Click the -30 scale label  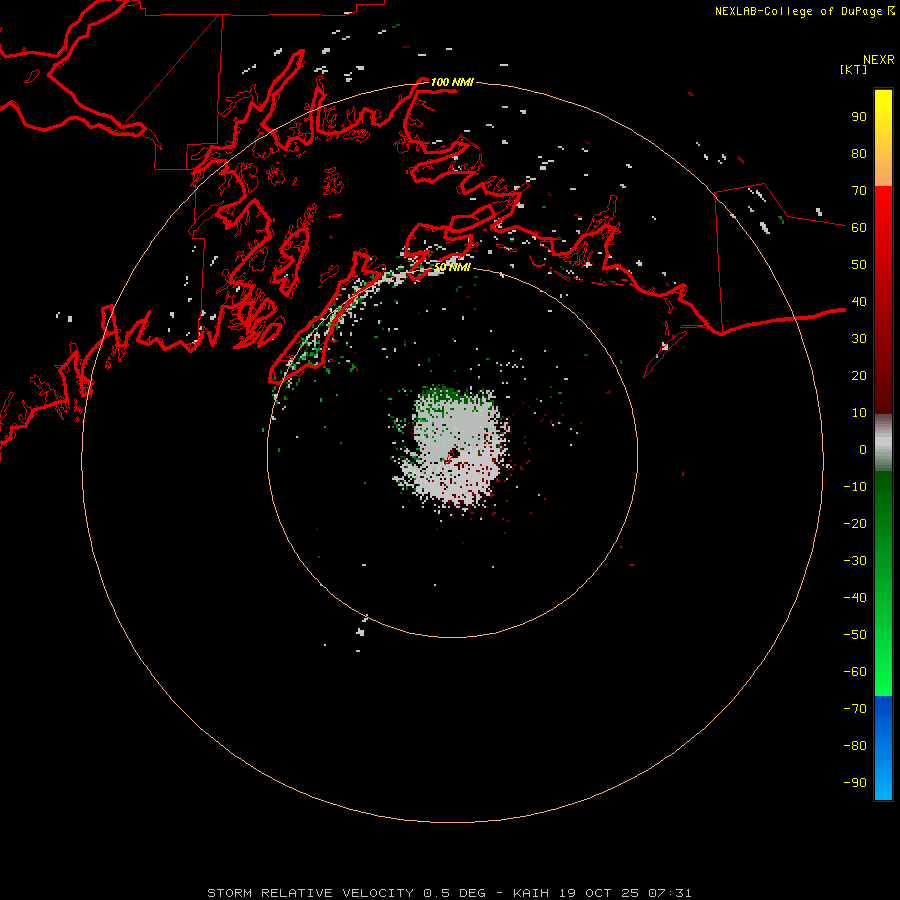(855, 561)
